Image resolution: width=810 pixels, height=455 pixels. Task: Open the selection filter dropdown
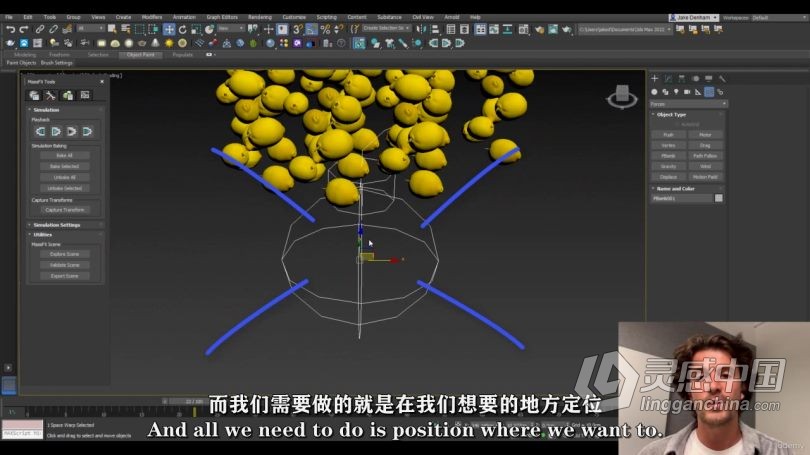pyautogui.click(x=91, y=29)
